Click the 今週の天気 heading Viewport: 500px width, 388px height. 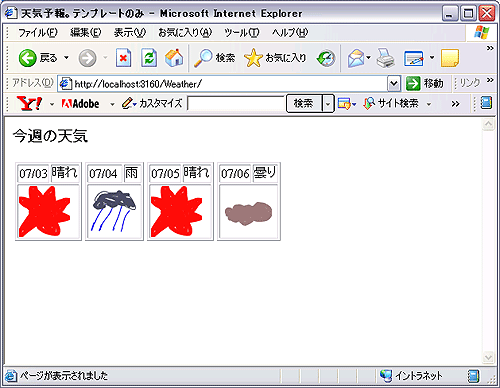point(50,136)
